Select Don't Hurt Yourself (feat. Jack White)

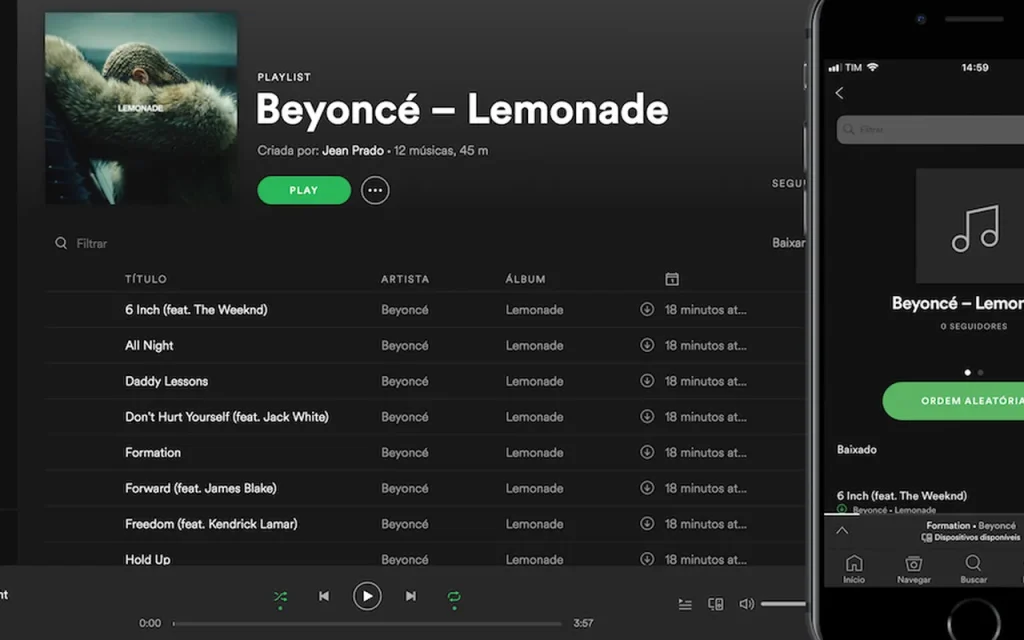coord(227,417)
